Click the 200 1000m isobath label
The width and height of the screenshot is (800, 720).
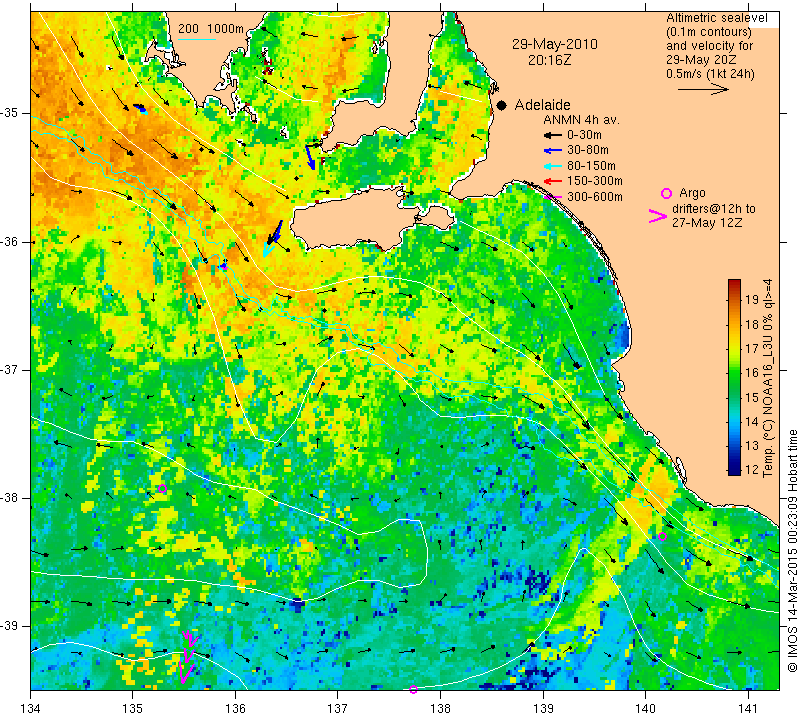click(211, 29)
